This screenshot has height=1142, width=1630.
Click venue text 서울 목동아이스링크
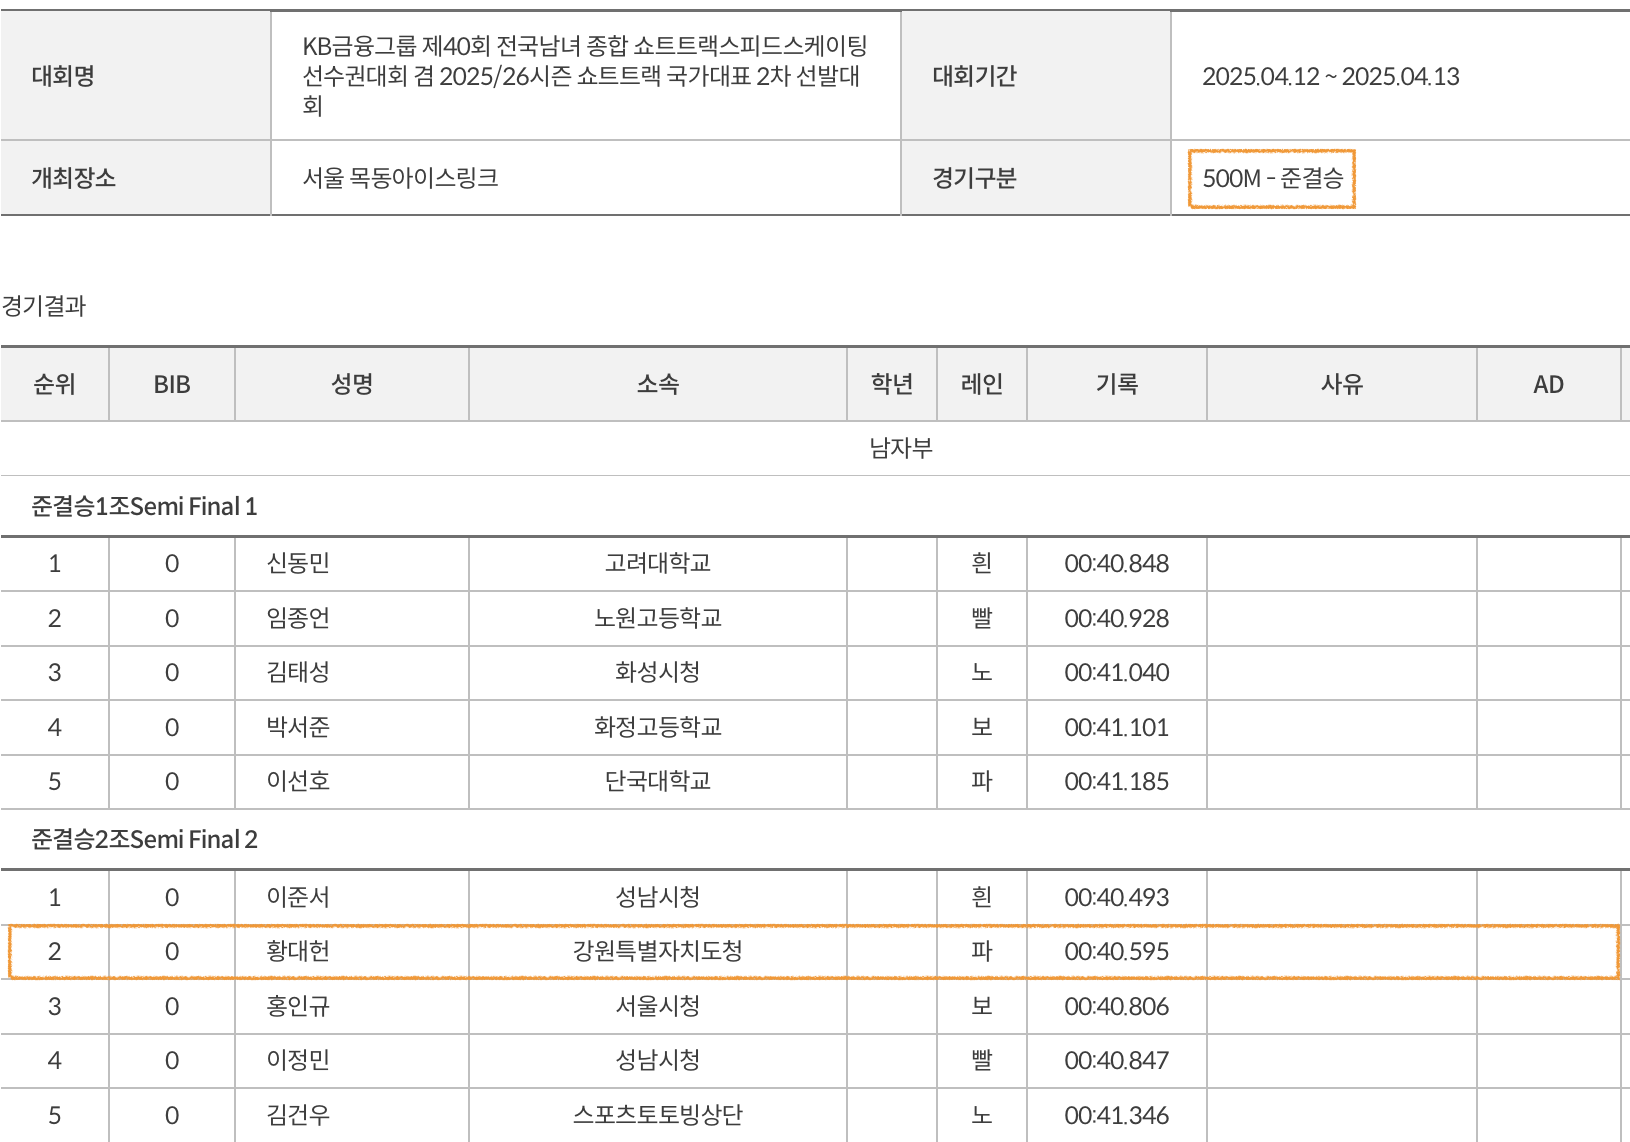coord(400,178)
